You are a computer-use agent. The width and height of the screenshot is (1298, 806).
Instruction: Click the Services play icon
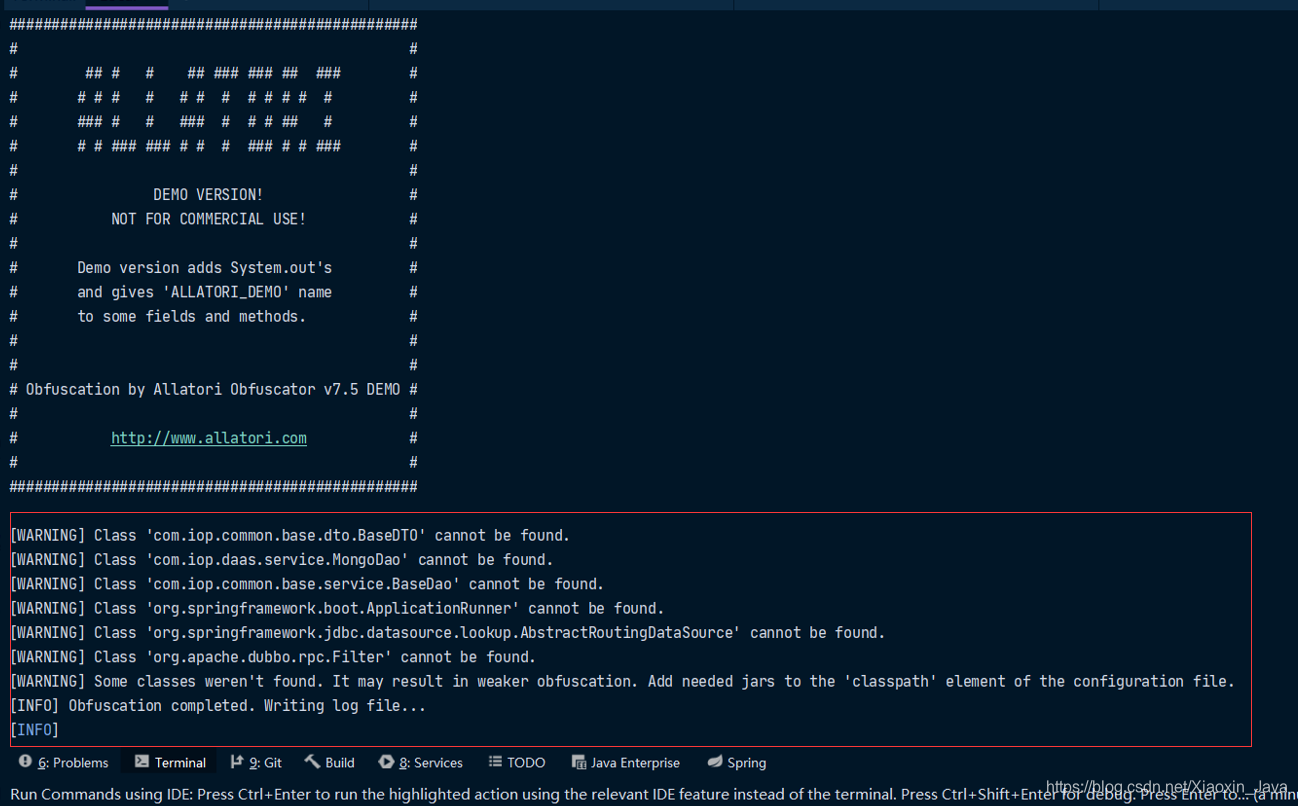[x=386, y=761]
